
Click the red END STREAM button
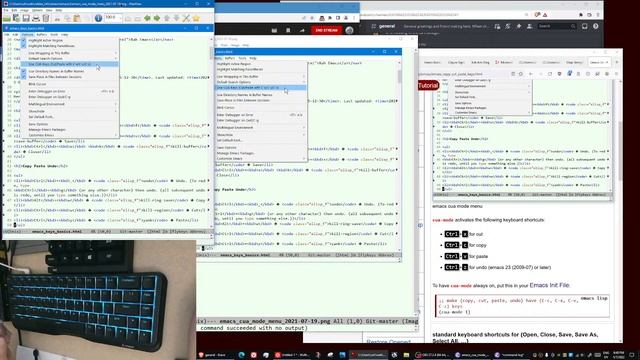click(x=327, y=30)
